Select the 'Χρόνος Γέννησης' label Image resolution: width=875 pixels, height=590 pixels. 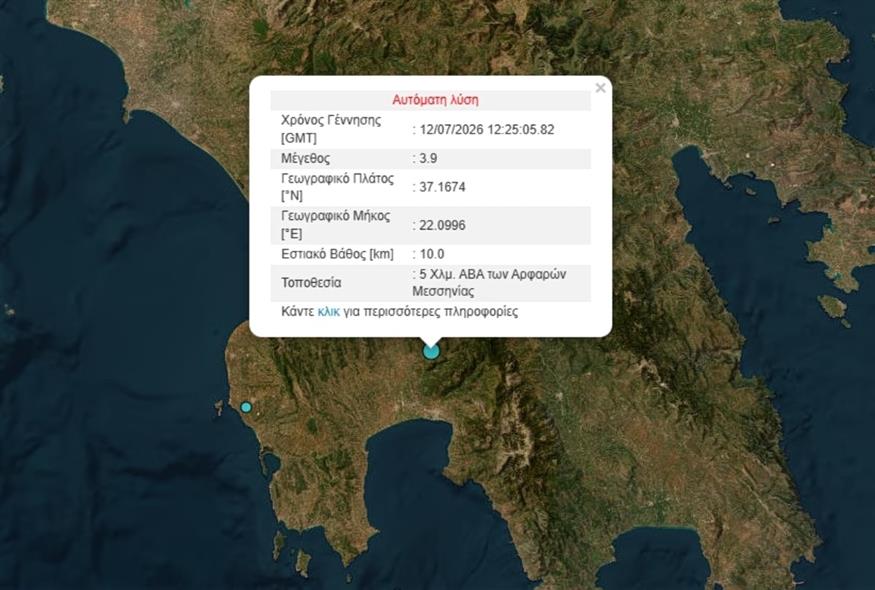tap(331, 120)
